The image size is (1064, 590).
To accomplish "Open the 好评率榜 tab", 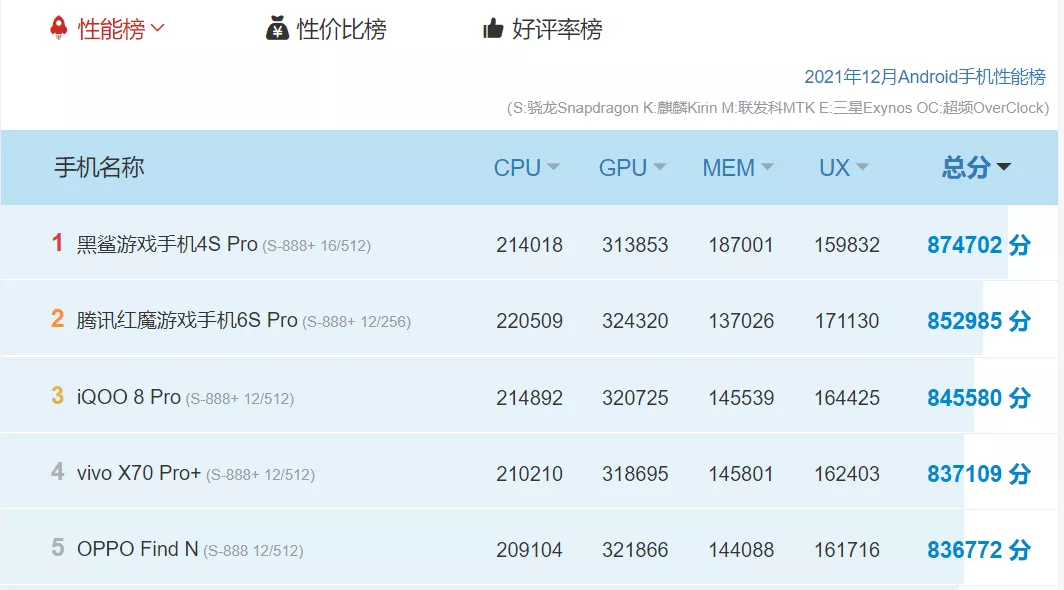I will (x=557, y=29).
